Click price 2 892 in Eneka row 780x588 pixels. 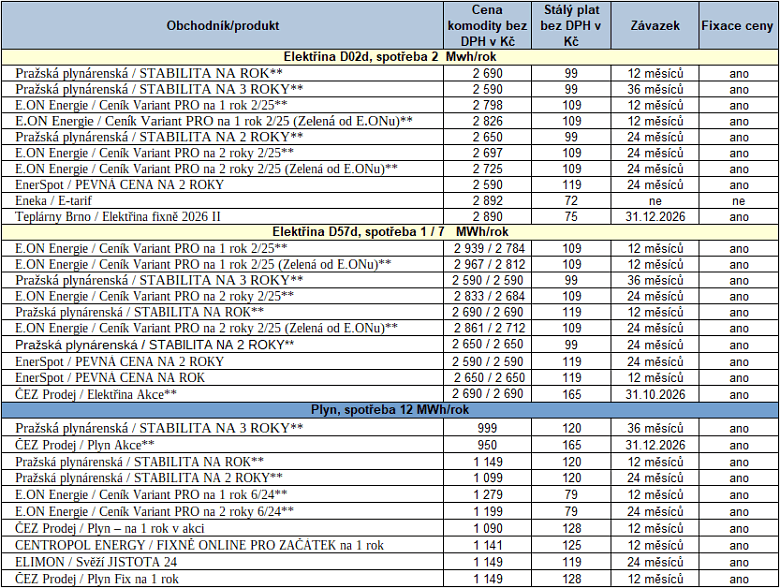tap(488, 200)
